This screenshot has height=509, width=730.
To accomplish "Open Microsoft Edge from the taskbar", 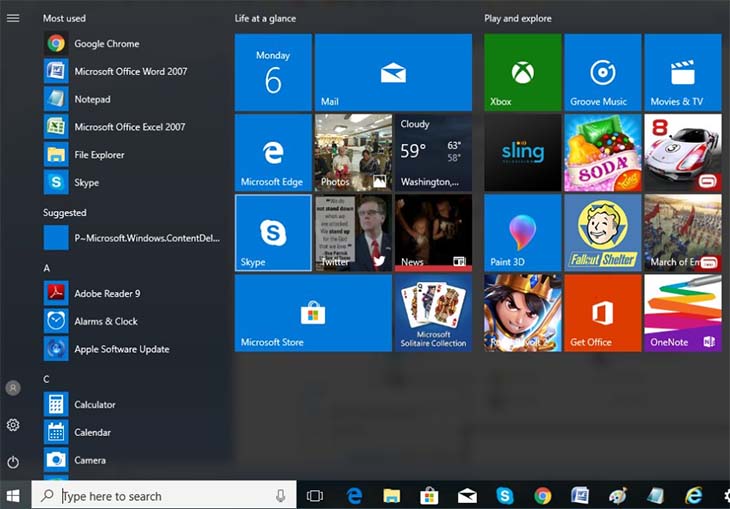I will point(354,496).
